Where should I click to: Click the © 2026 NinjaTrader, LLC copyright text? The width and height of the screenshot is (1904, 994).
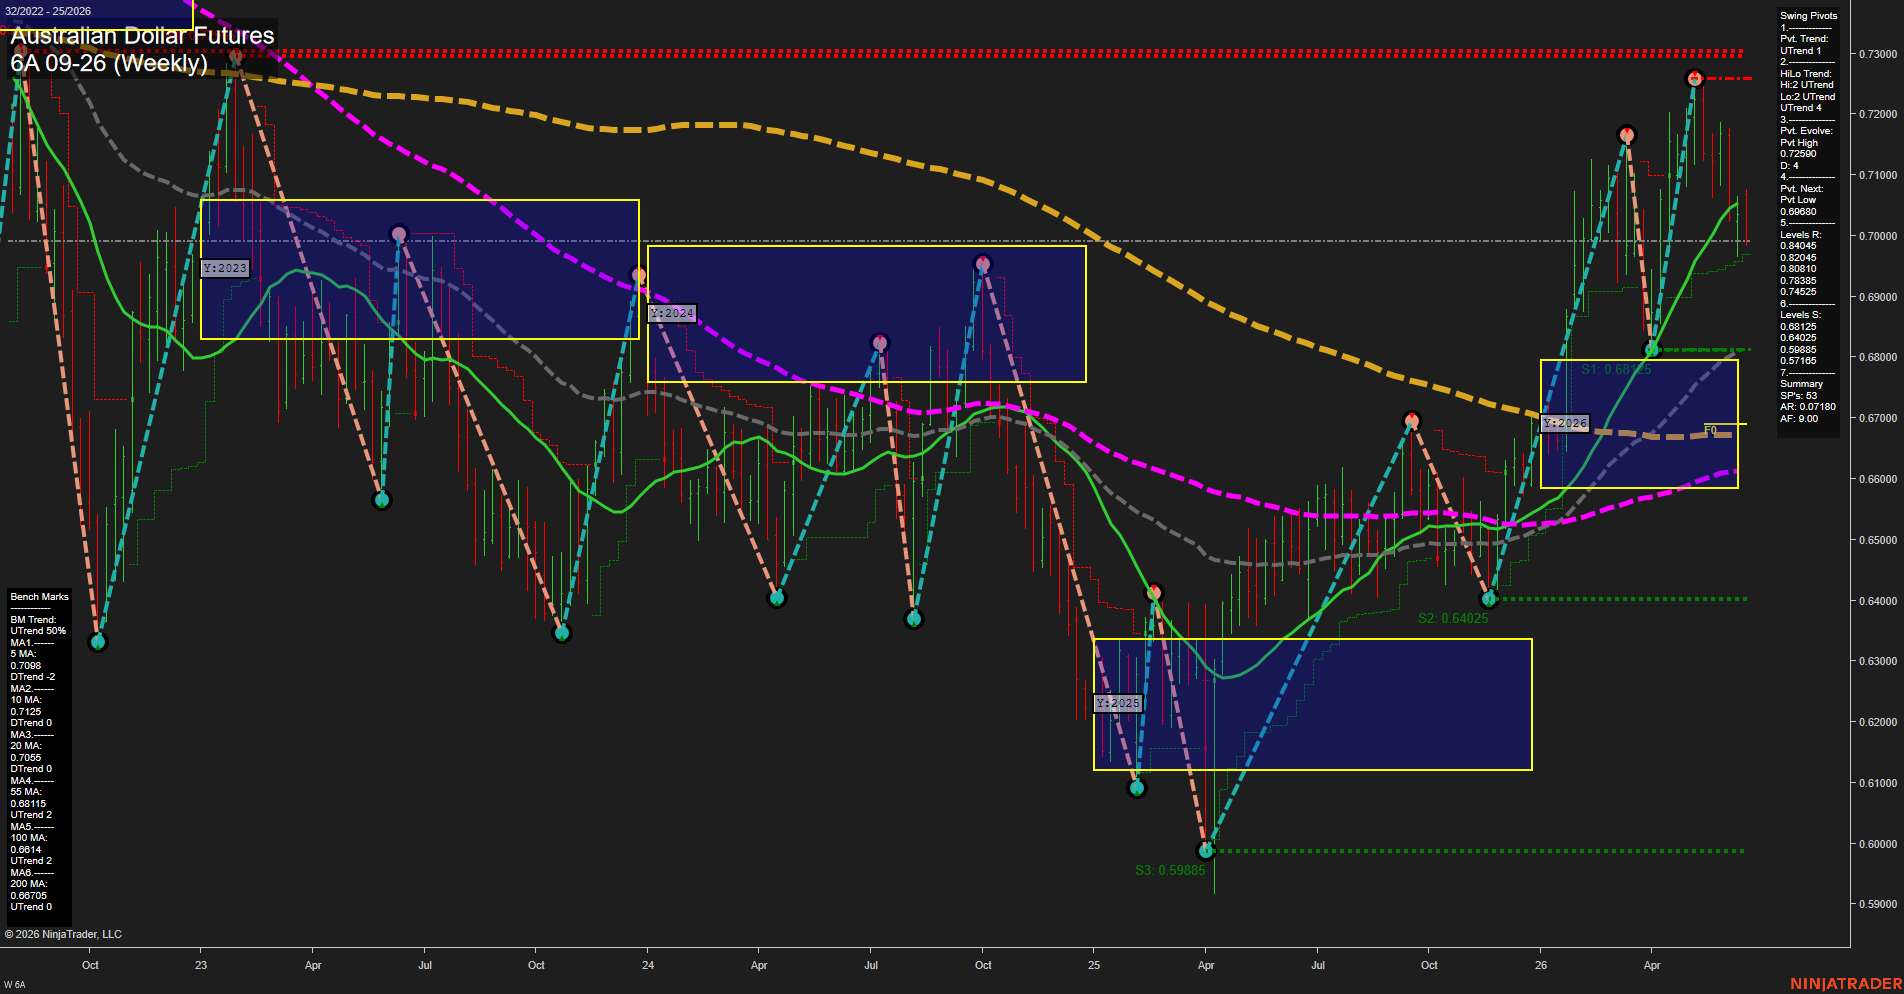(x=63, y=934)
